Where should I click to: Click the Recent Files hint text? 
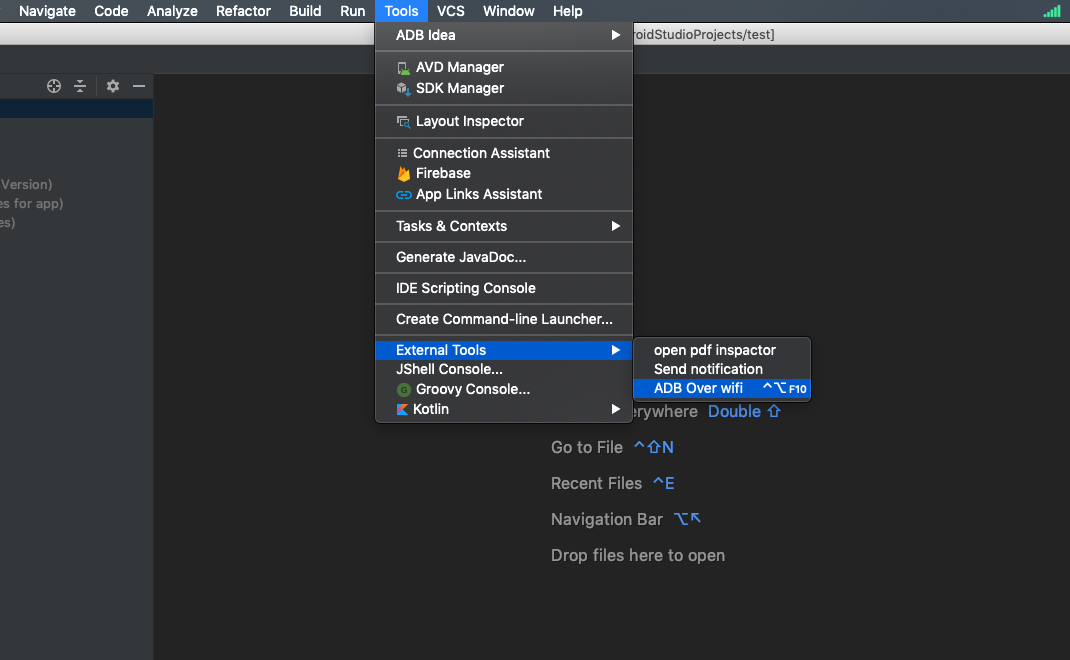pyautogui.click(x=596, y=483)
